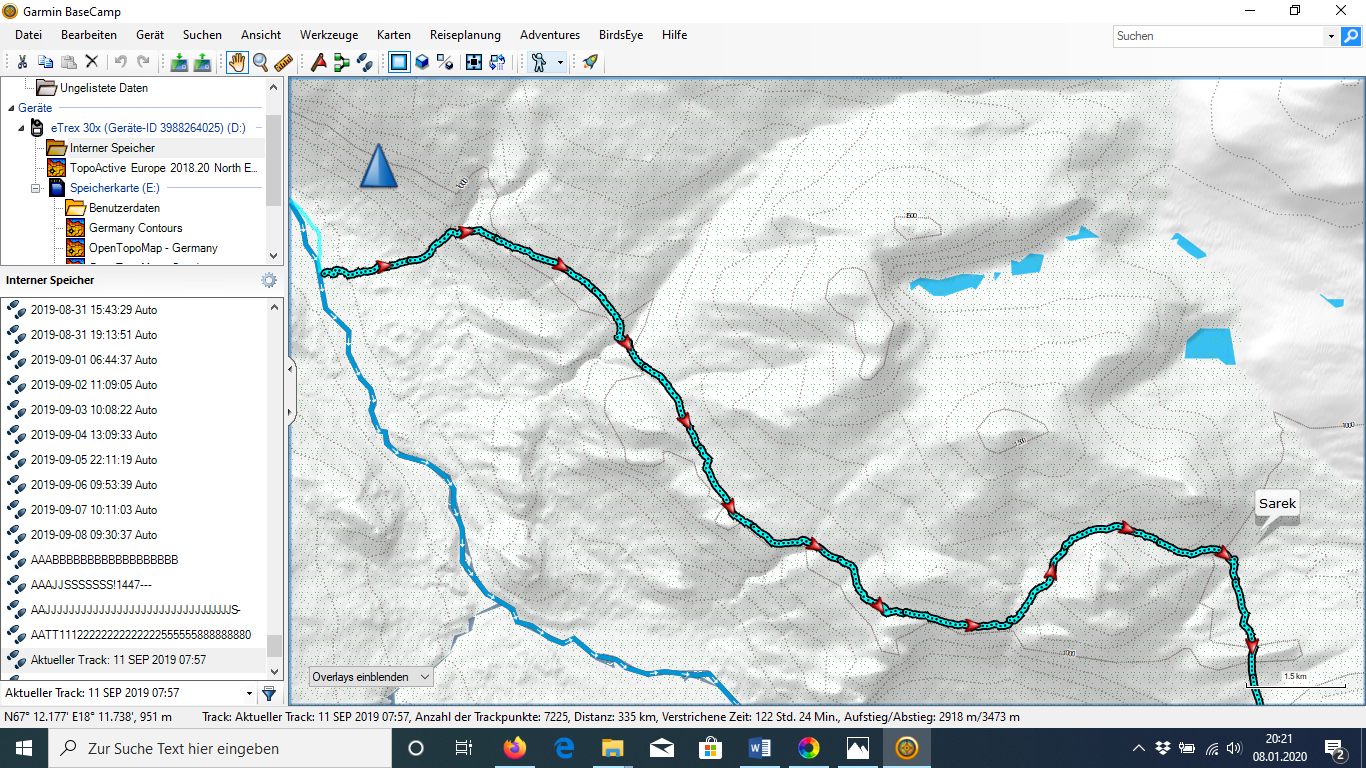The width and height of the screenshot is (1366, 768).
Task: Open the BirdsEye menu
Action: (622, 35)
